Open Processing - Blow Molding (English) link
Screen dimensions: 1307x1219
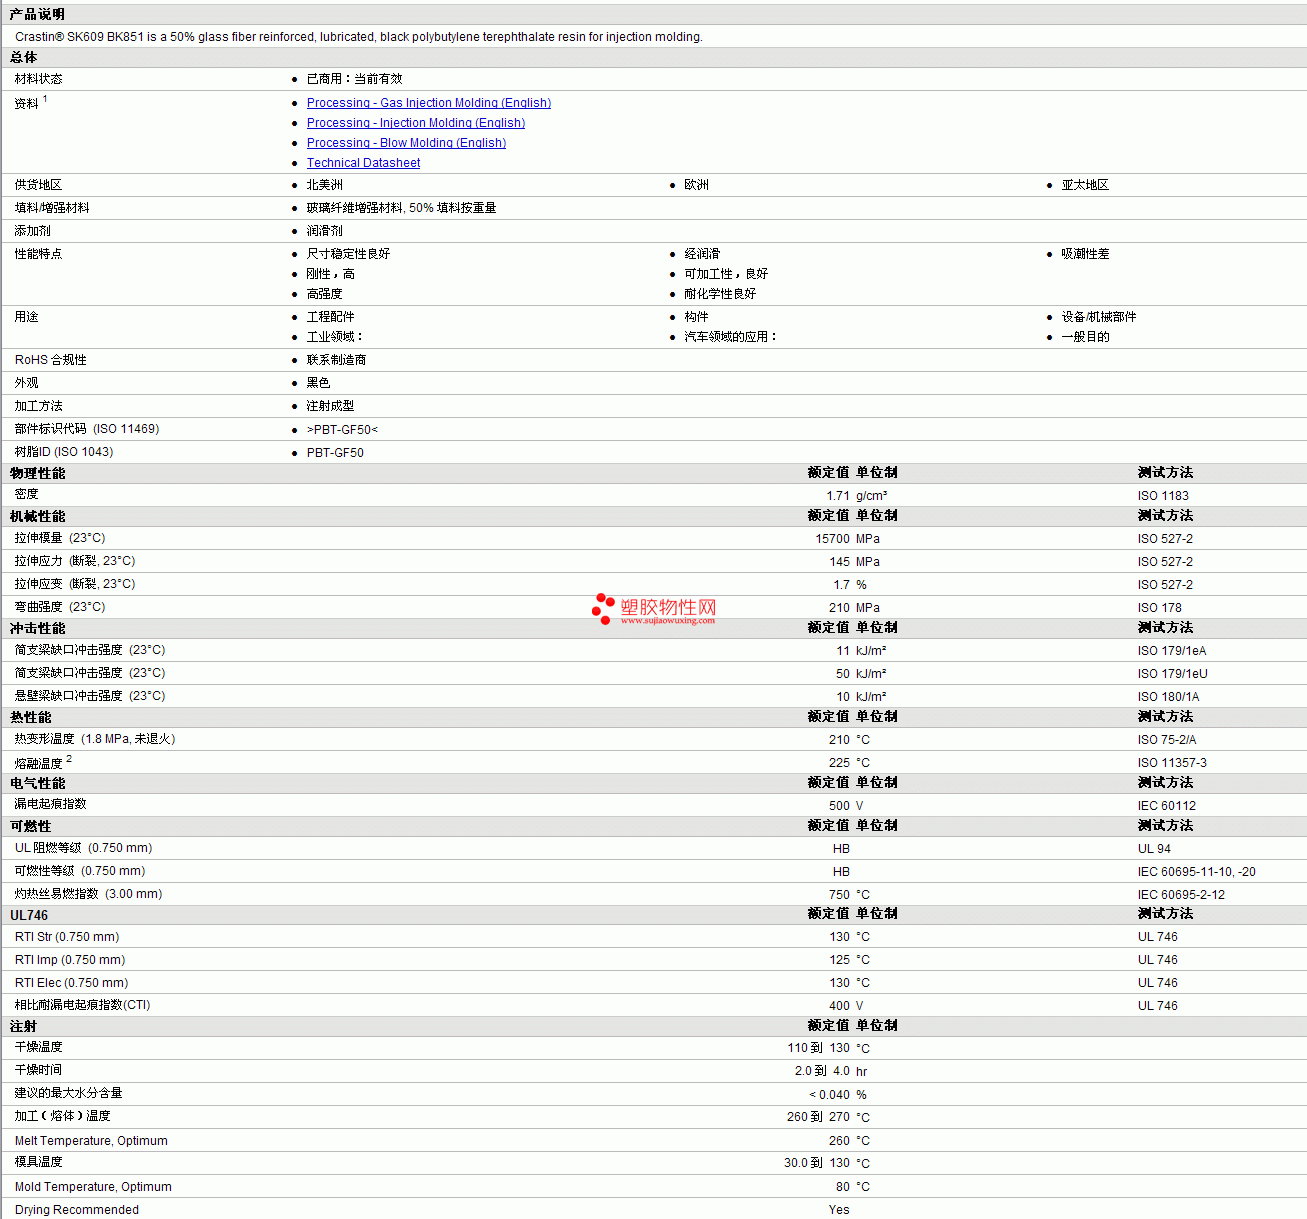tap(406, 143)
